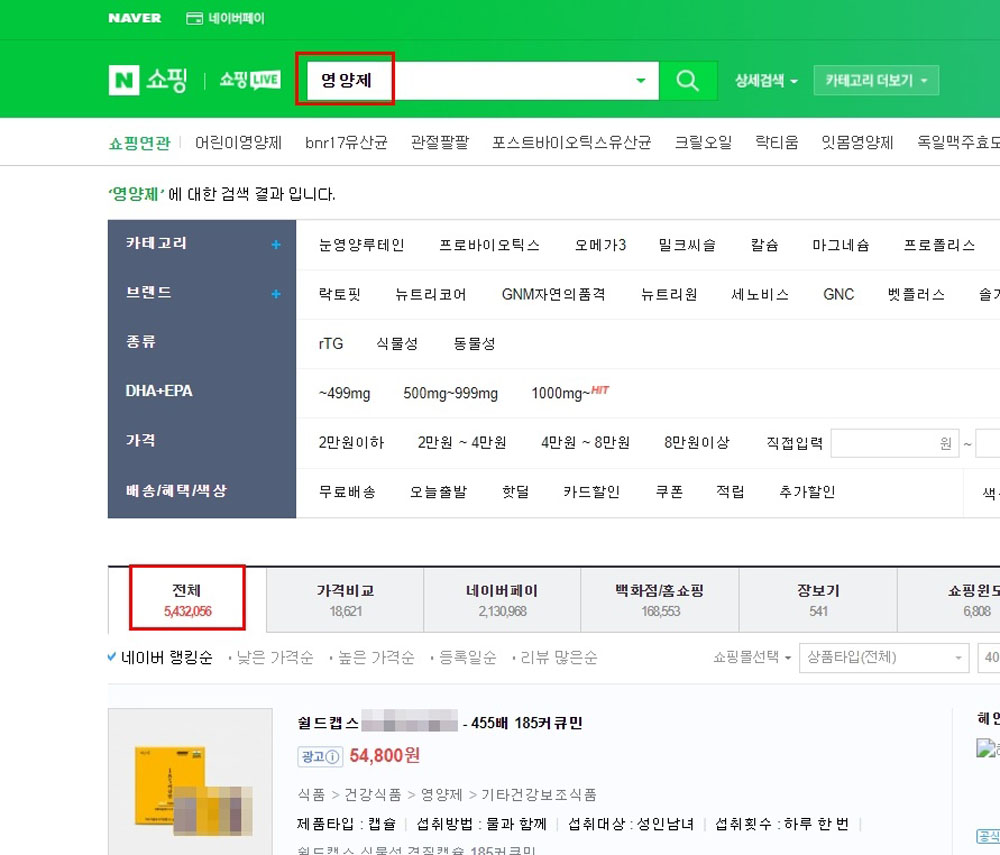The image size is (1000, 855).
Task: Sort by 높은 가격순
Action: pos(376,657)
